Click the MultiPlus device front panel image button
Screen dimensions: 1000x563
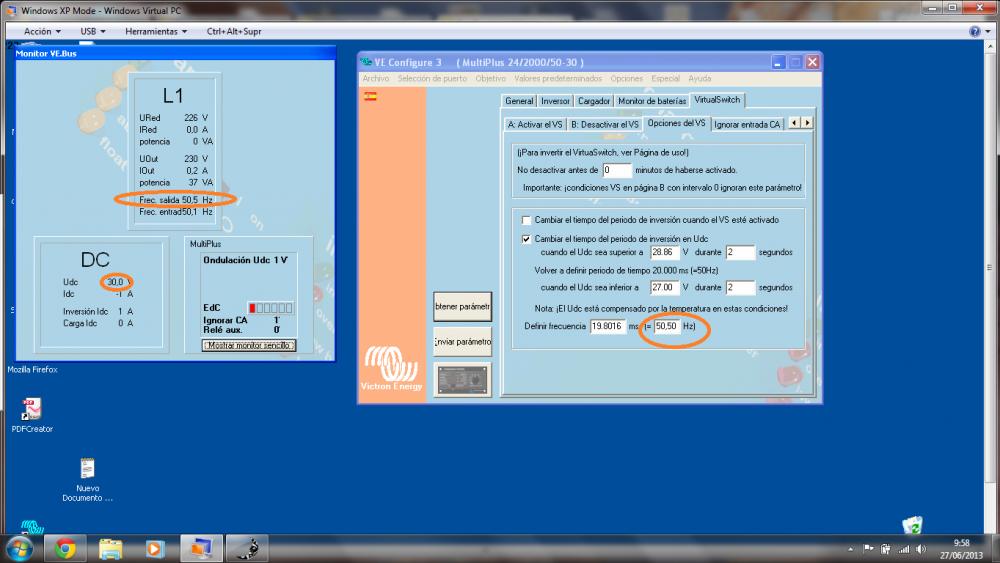coord(462,379)
